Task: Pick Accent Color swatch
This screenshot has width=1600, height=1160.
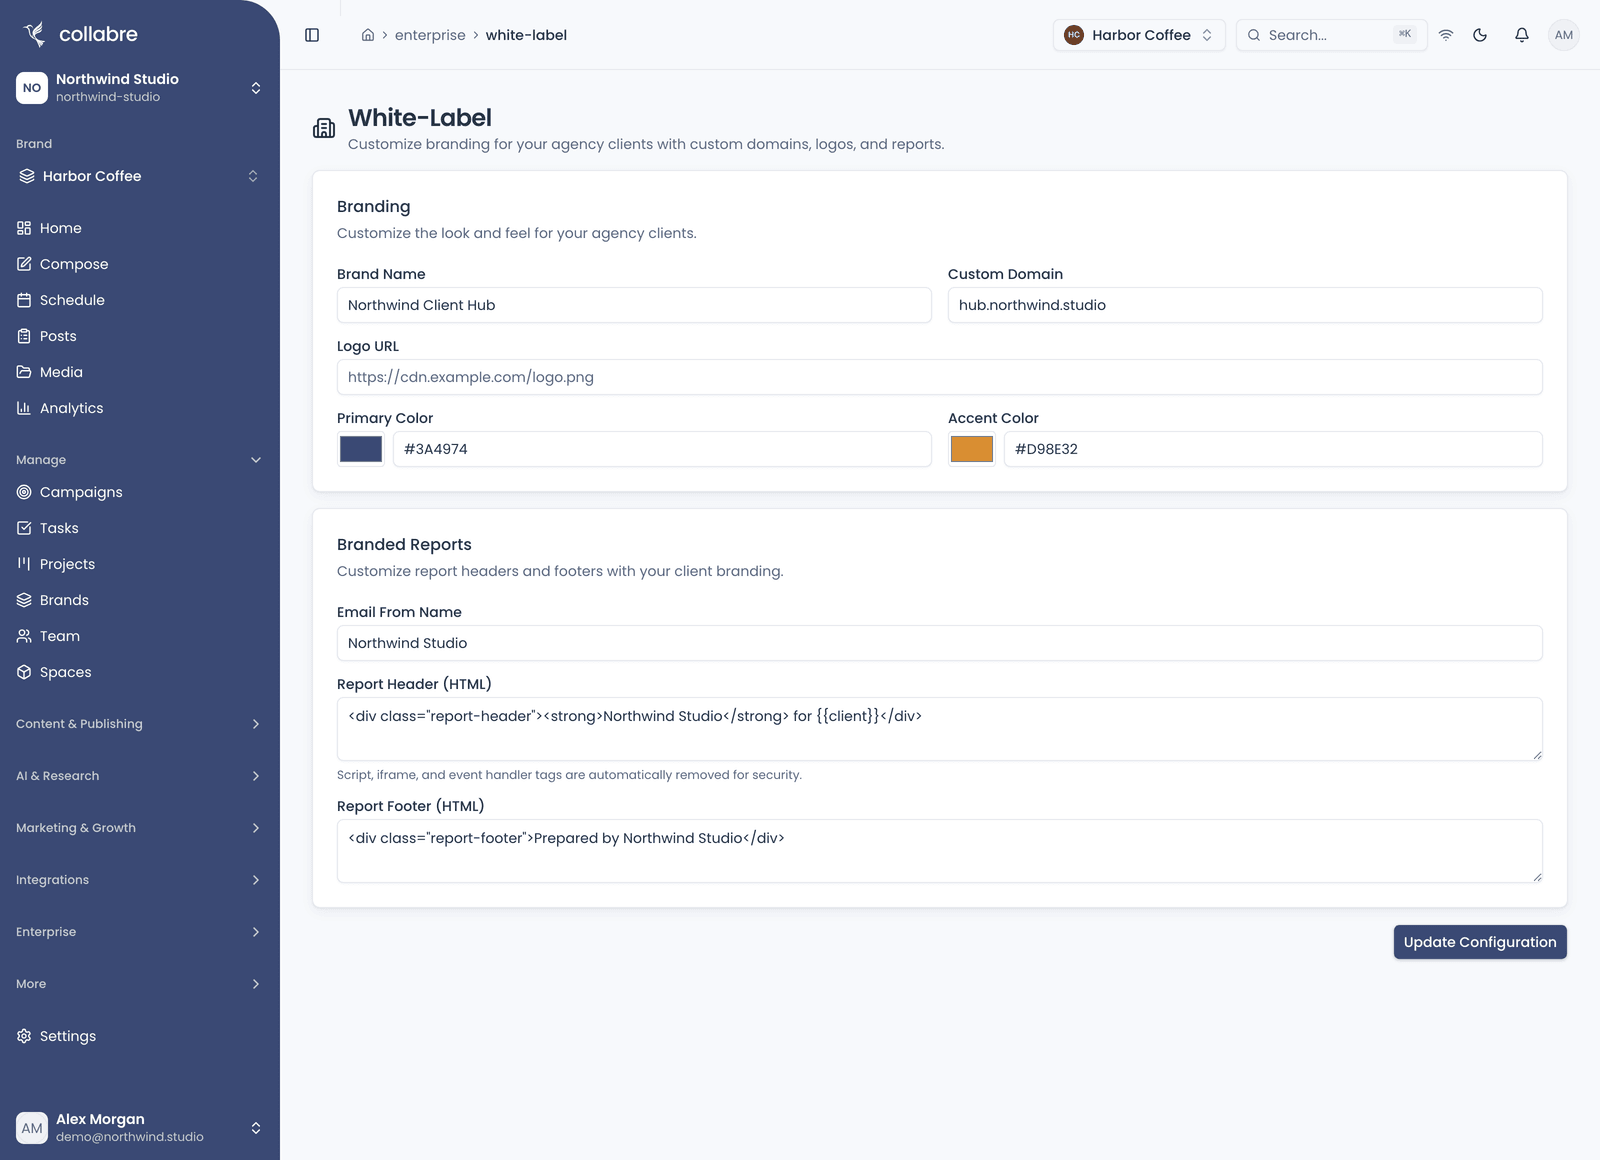Action: [x=972, y=449]
